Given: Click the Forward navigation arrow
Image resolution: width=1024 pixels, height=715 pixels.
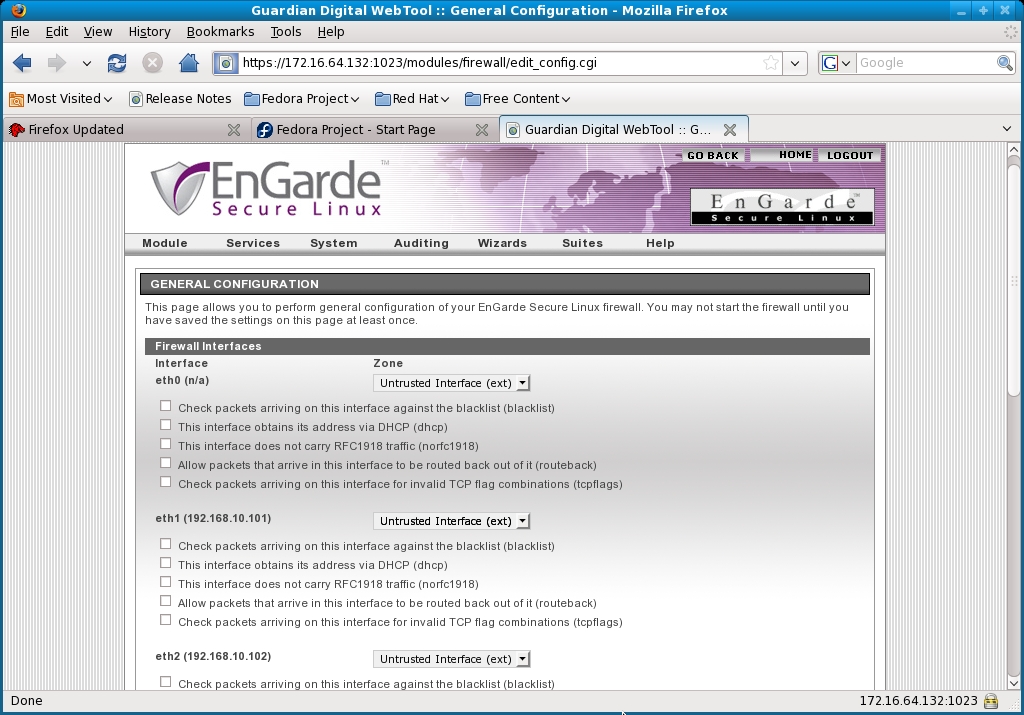Looking at the screenshot, I should coord(57,63).
